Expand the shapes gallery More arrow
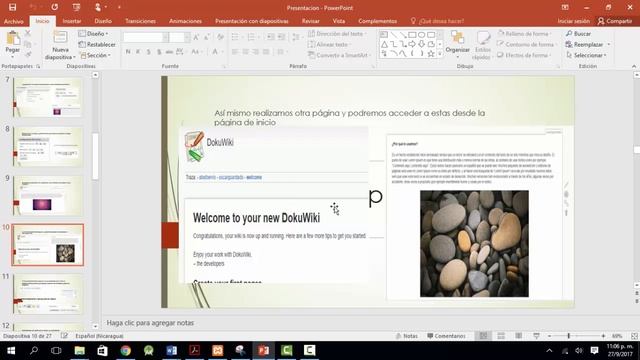Screen dimensions: 640x360 coord(440,53)
